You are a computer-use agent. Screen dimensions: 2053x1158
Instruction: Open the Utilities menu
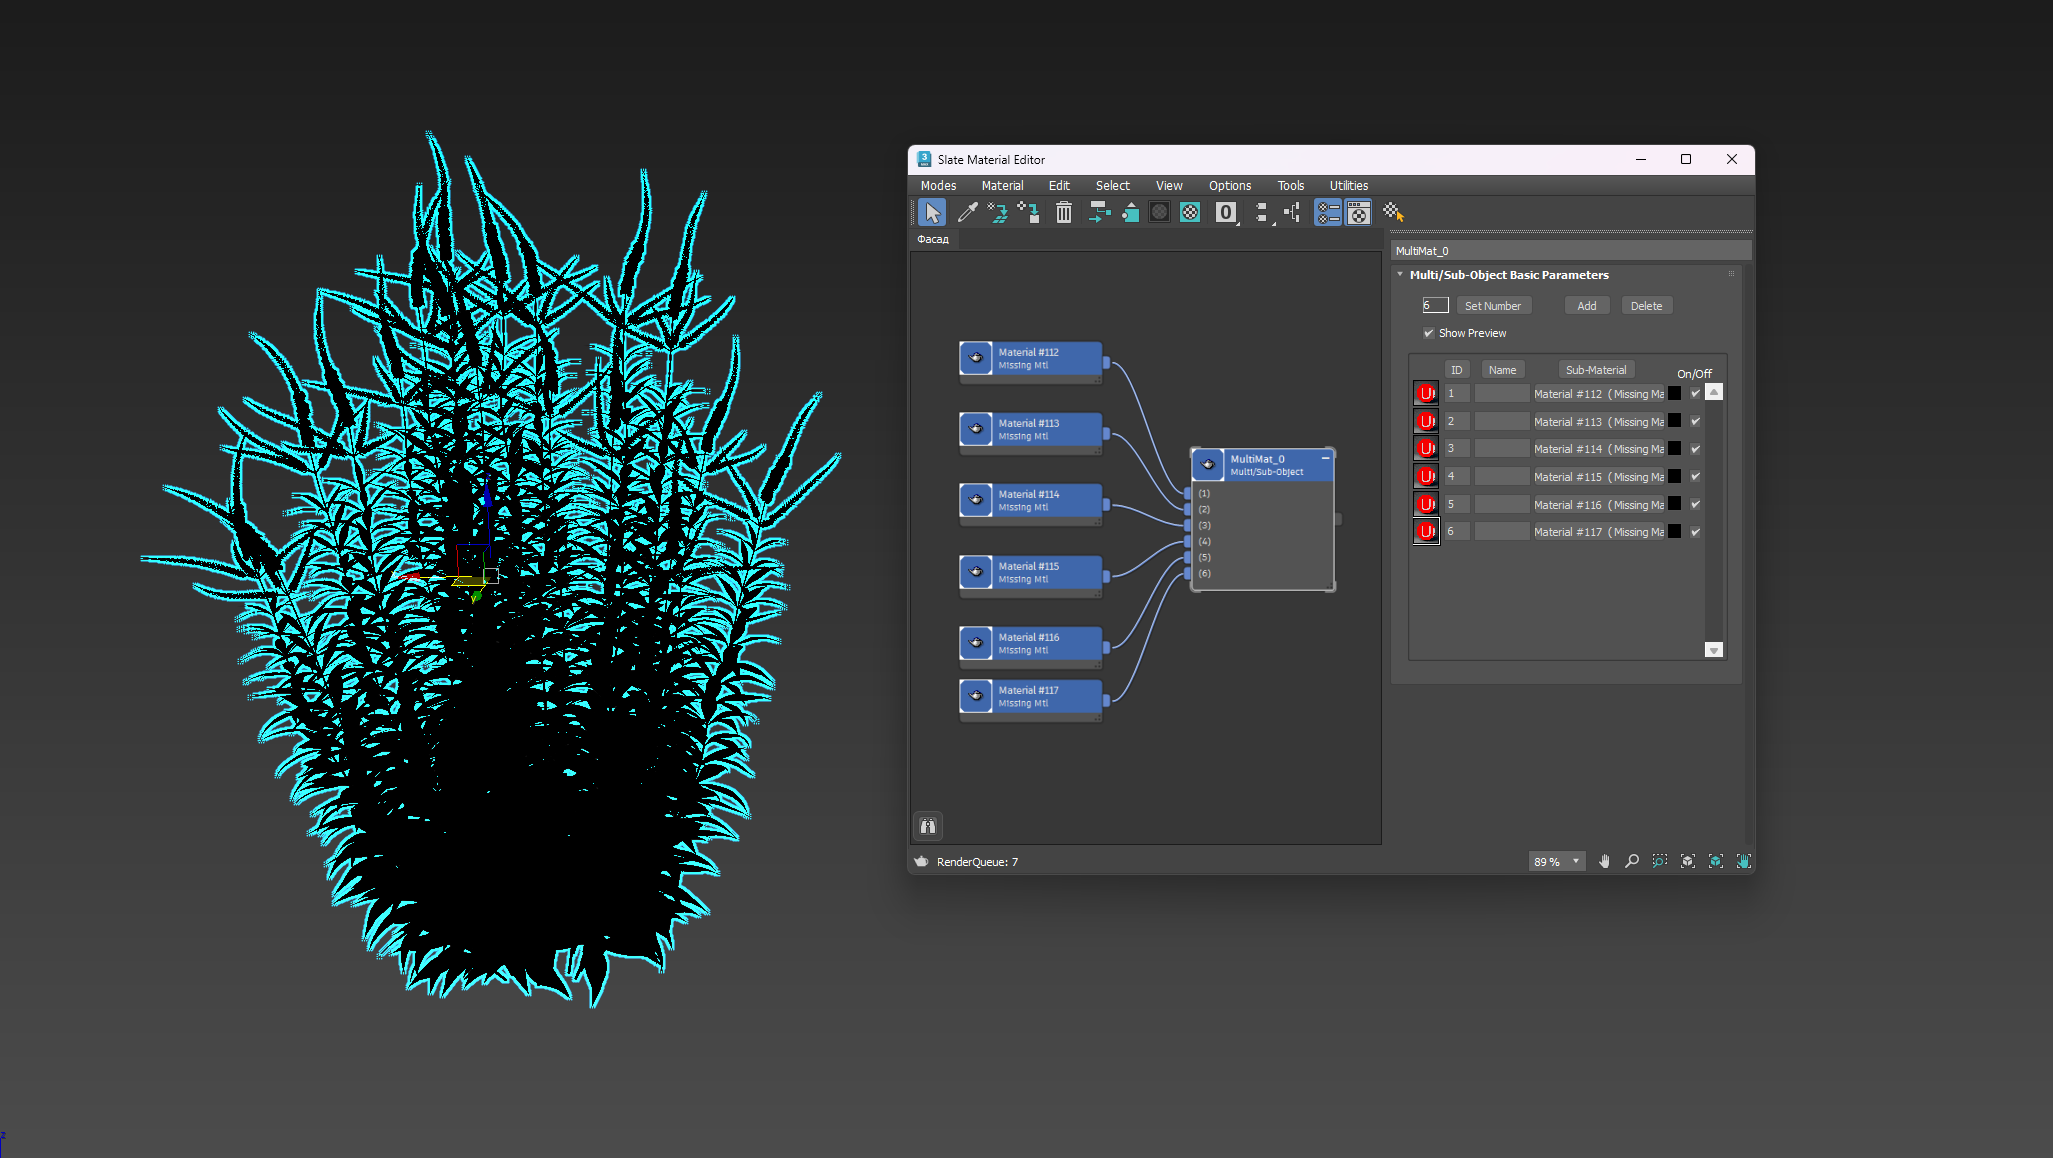1348,186
